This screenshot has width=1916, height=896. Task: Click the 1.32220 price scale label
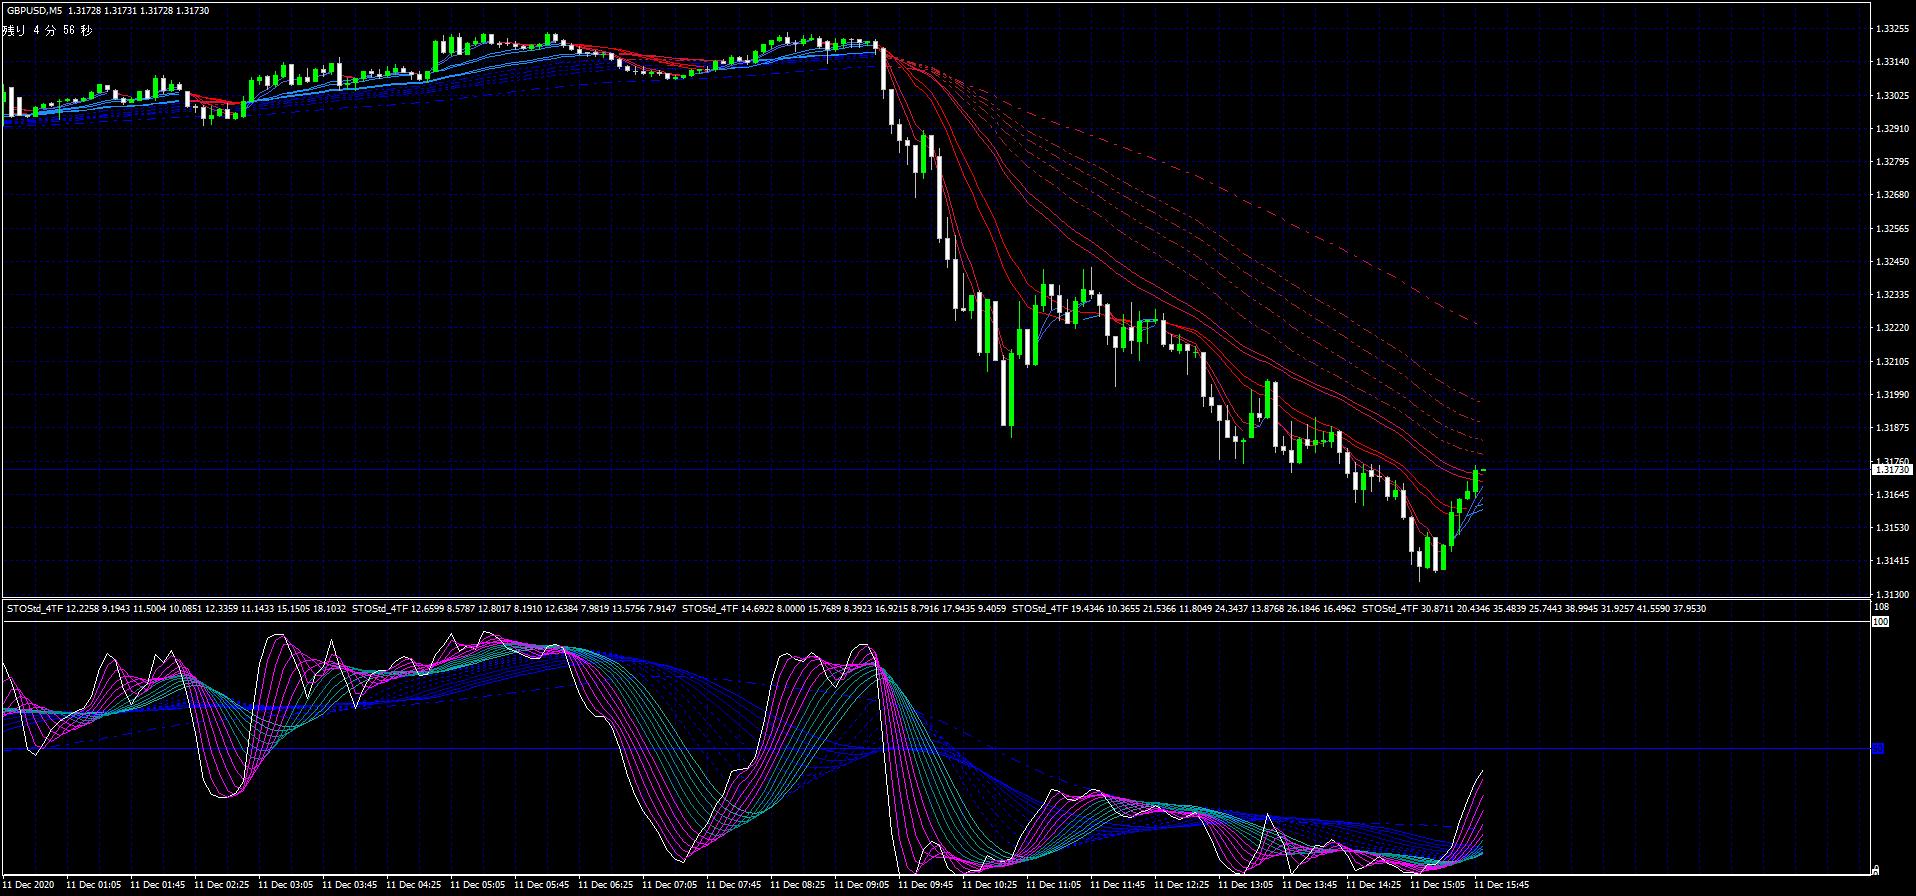[x=1891, y=328]
